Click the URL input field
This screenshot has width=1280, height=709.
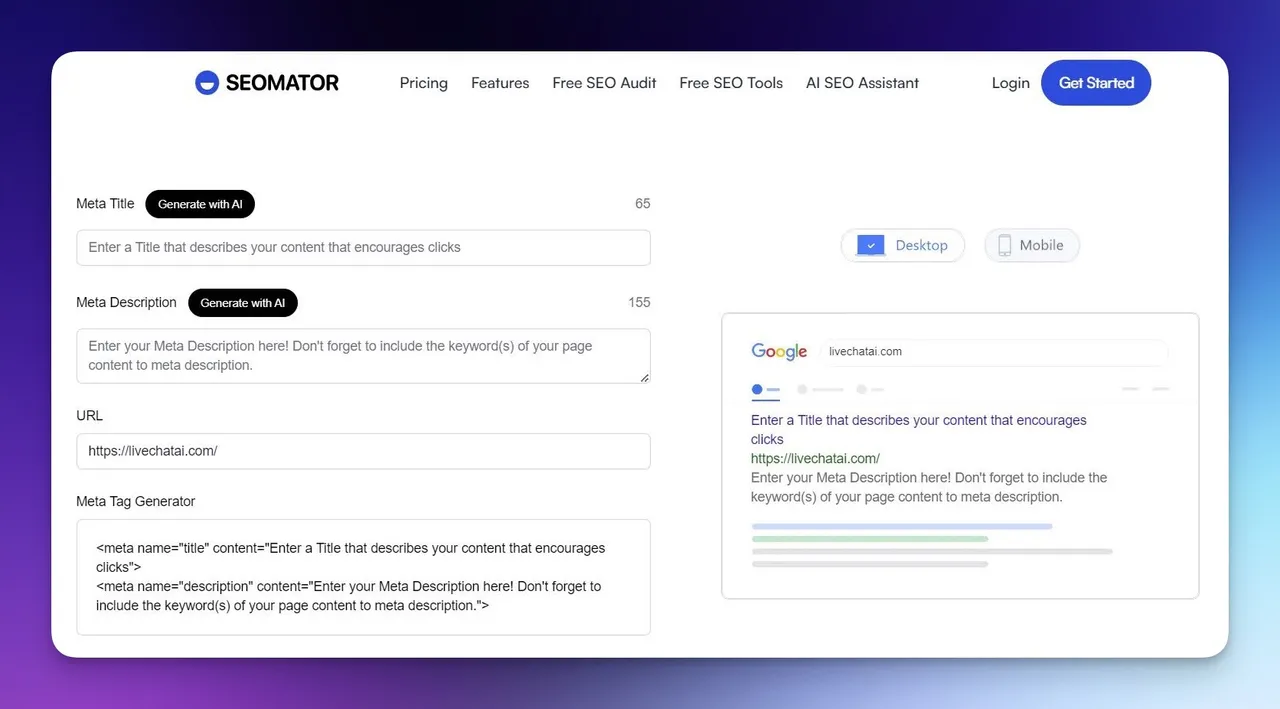click(363, 451)
